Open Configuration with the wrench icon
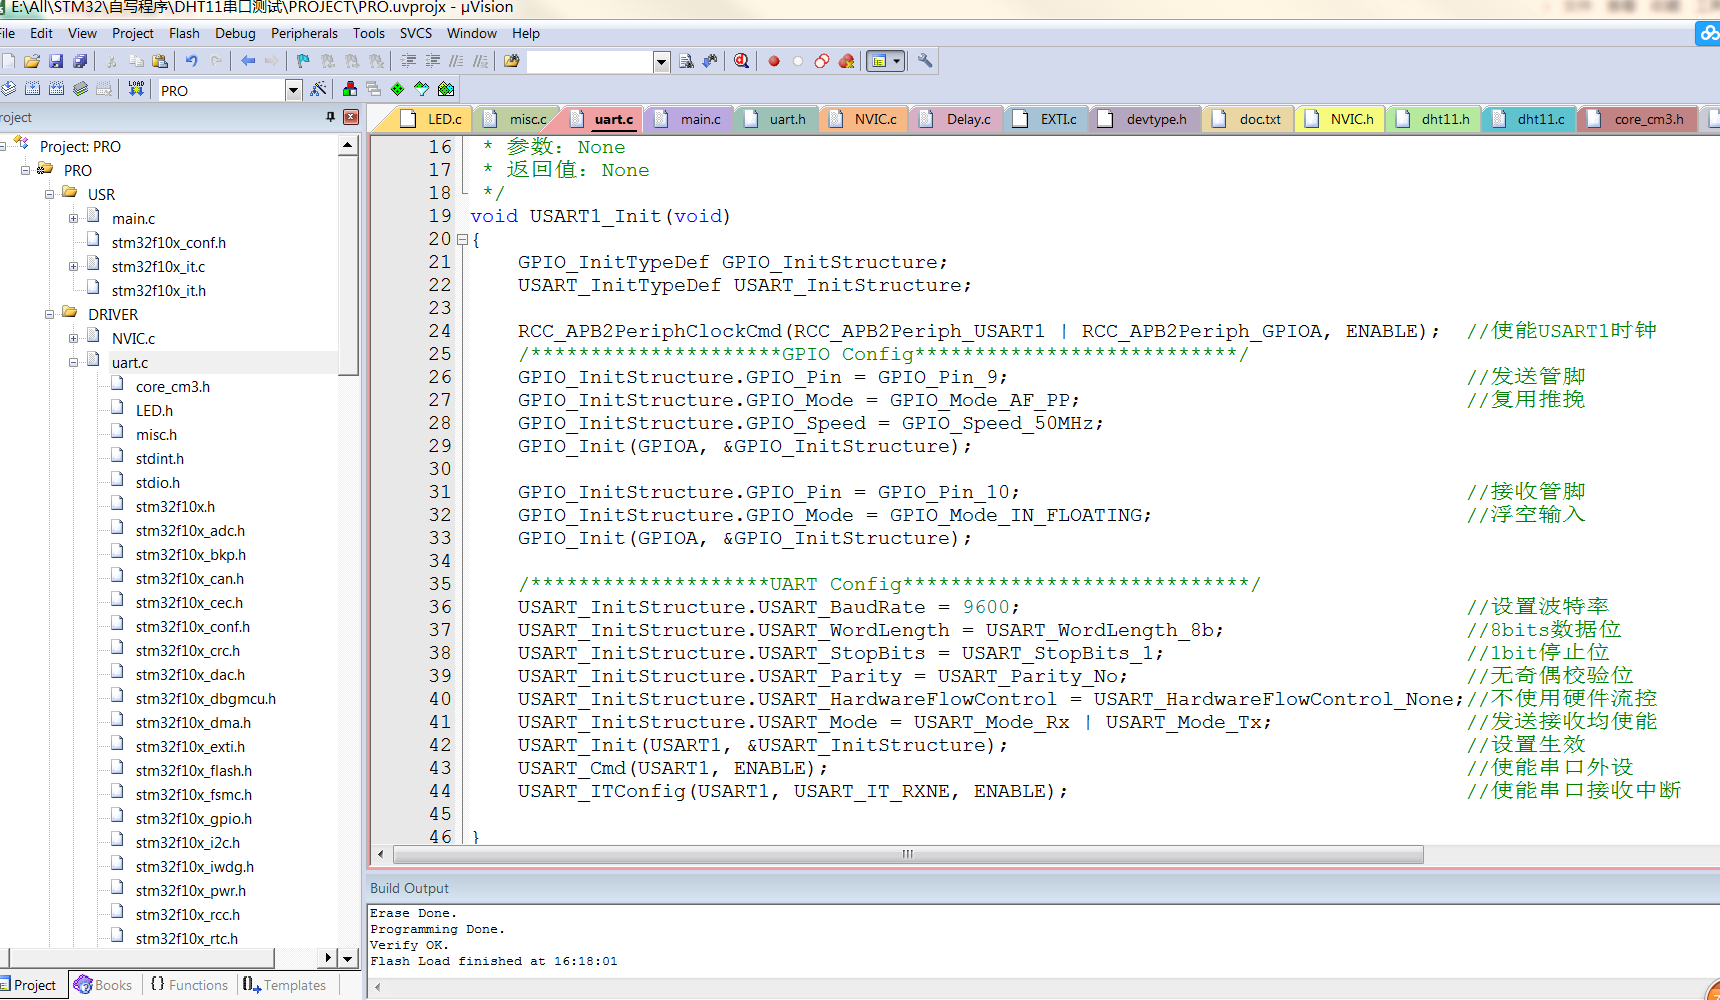Screen dimensions: 1720x1000 [925, 61]
